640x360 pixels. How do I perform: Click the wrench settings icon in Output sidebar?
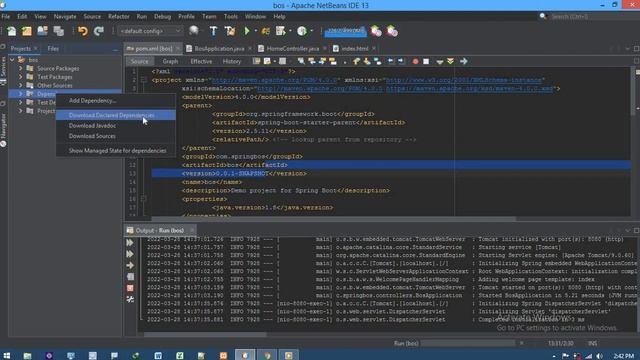coord(130,299)
